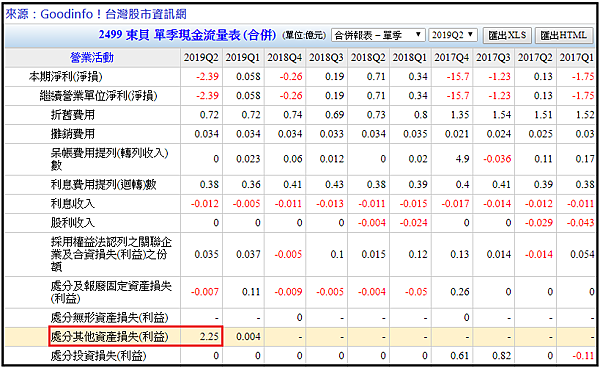Select the 2019Q2 column header
Viewport: 600px width, 368px height.
(x=201, y=57)
